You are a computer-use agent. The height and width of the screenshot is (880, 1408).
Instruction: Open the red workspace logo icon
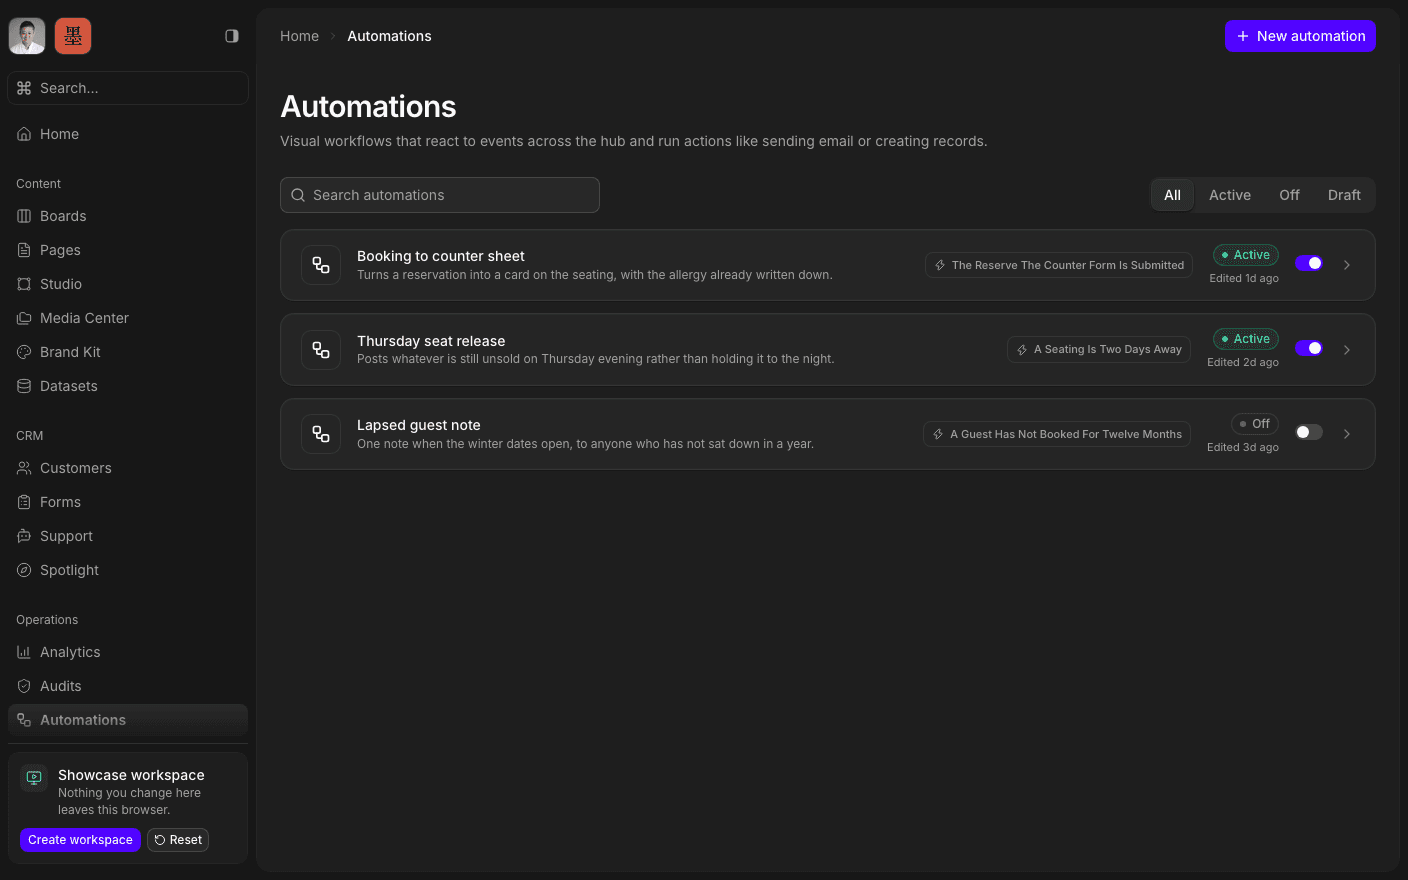(x=73, y=36)
